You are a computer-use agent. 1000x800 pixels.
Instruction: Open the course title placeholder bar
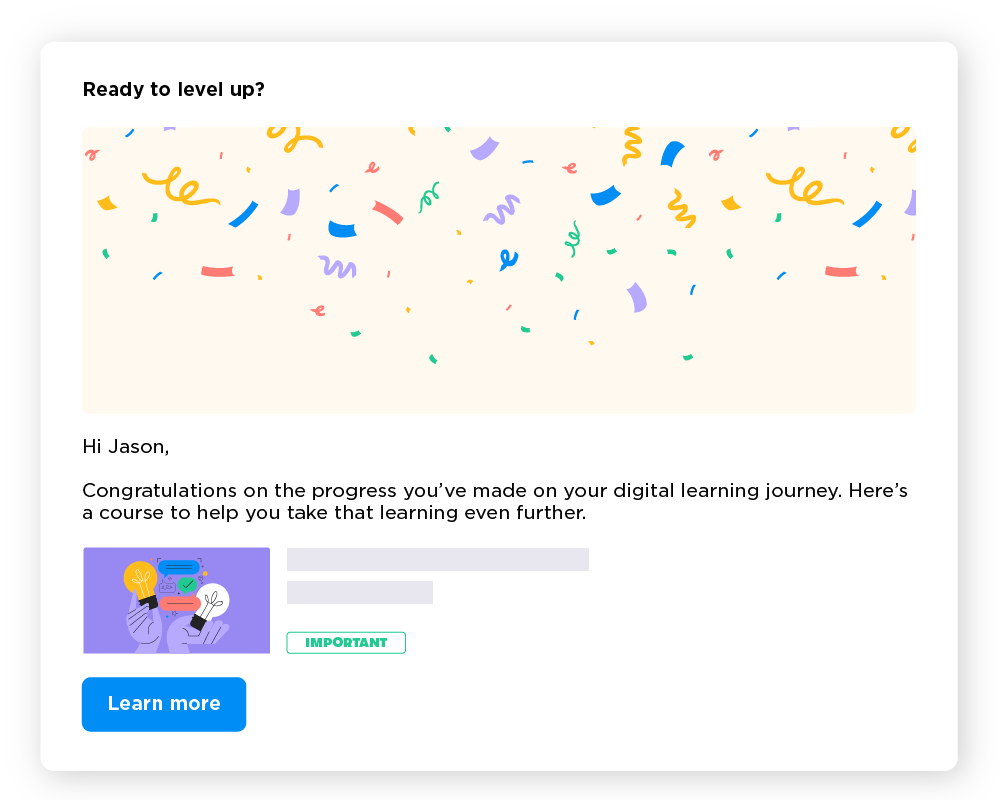point(437,559)
